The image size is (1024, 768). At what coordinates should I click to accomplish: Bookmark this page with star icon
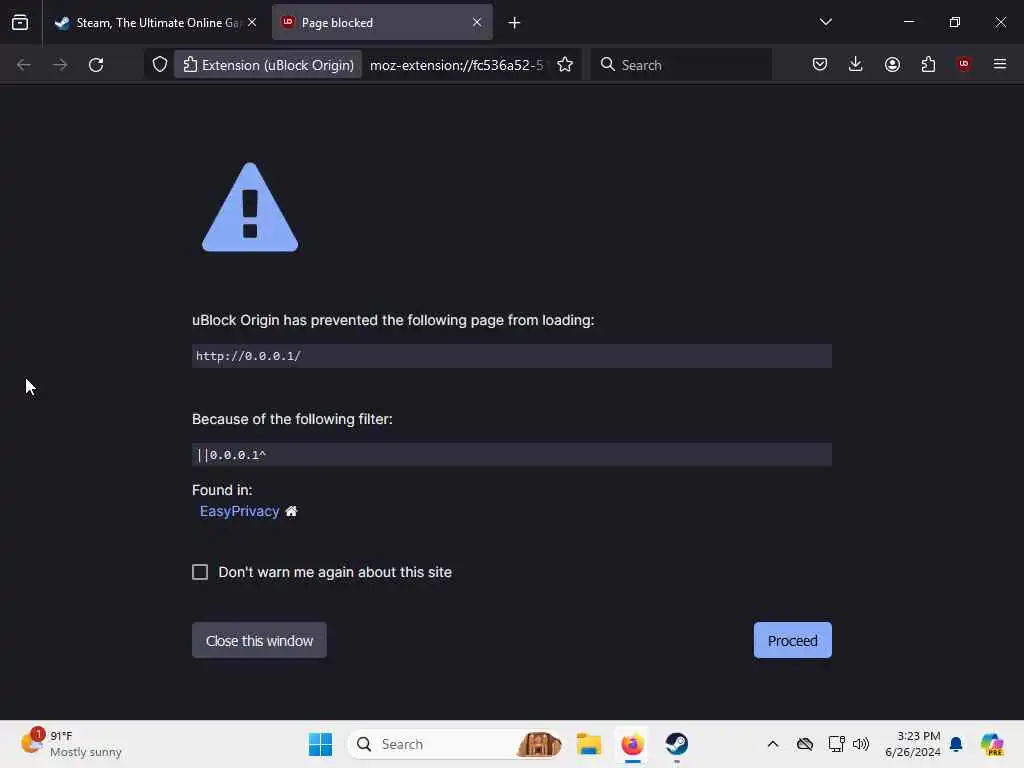pos(565,65)
